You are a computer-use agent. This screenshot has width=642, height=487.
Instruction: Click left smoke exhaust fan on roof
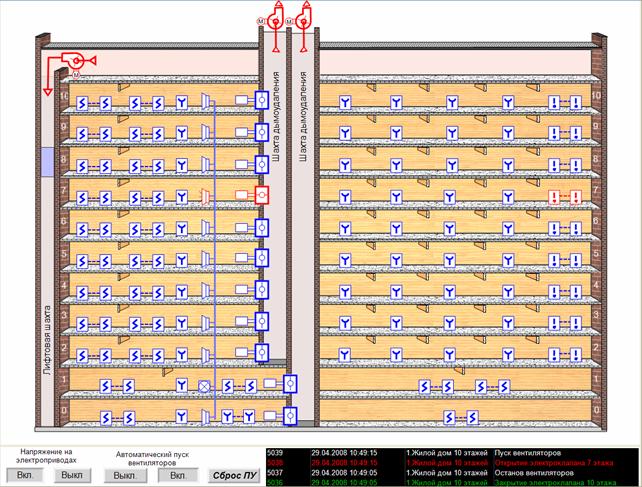click(276, 20)
